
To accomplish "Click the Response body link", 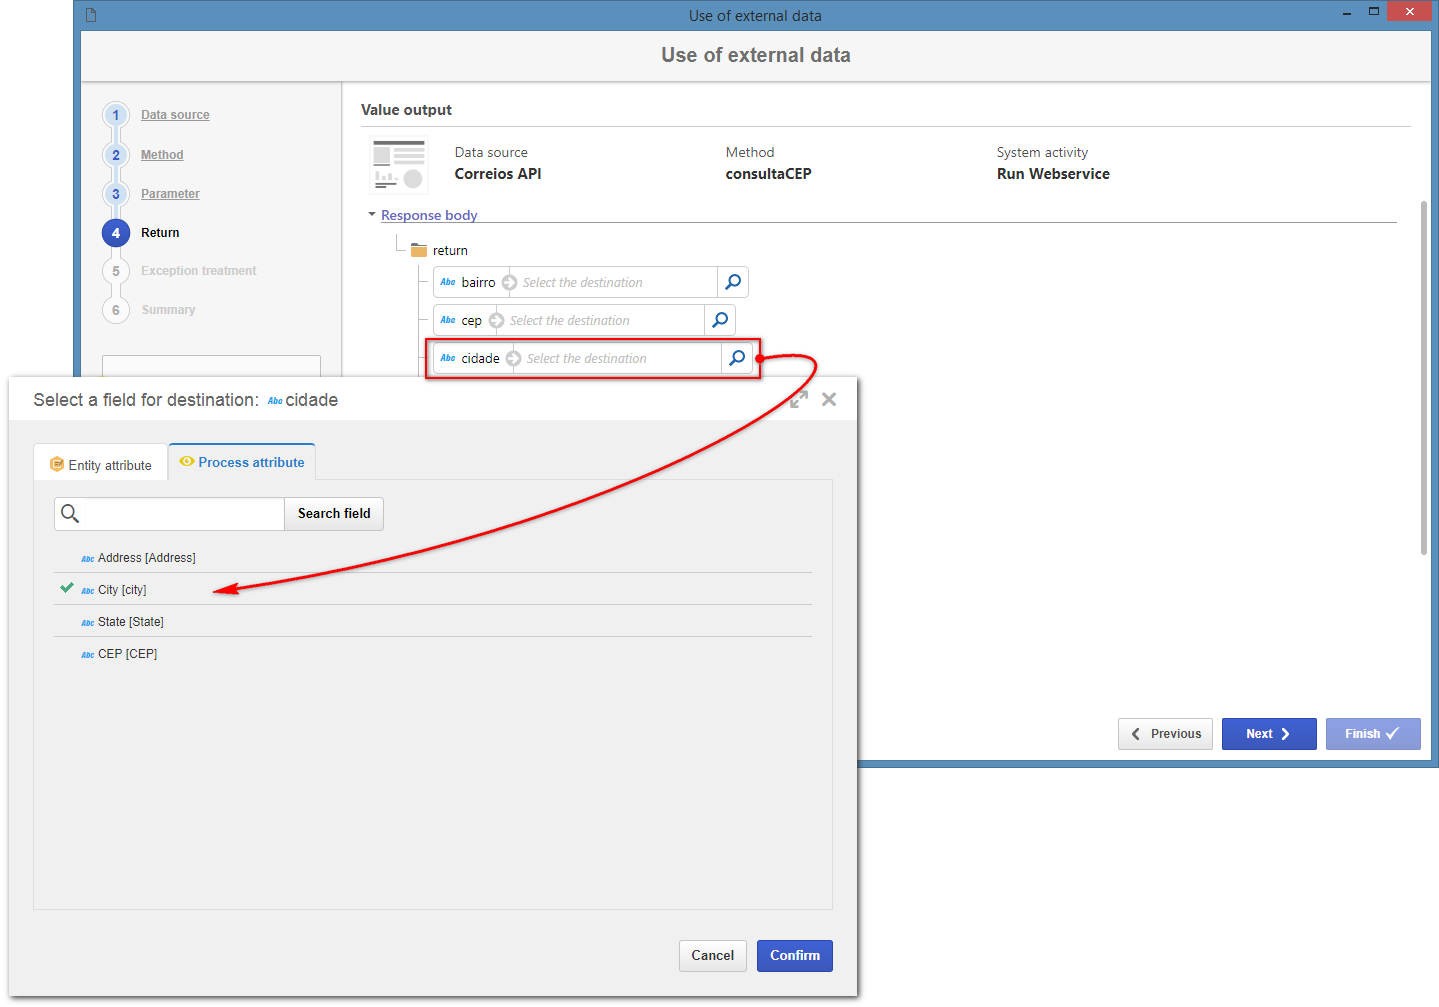I will (429, 215).
